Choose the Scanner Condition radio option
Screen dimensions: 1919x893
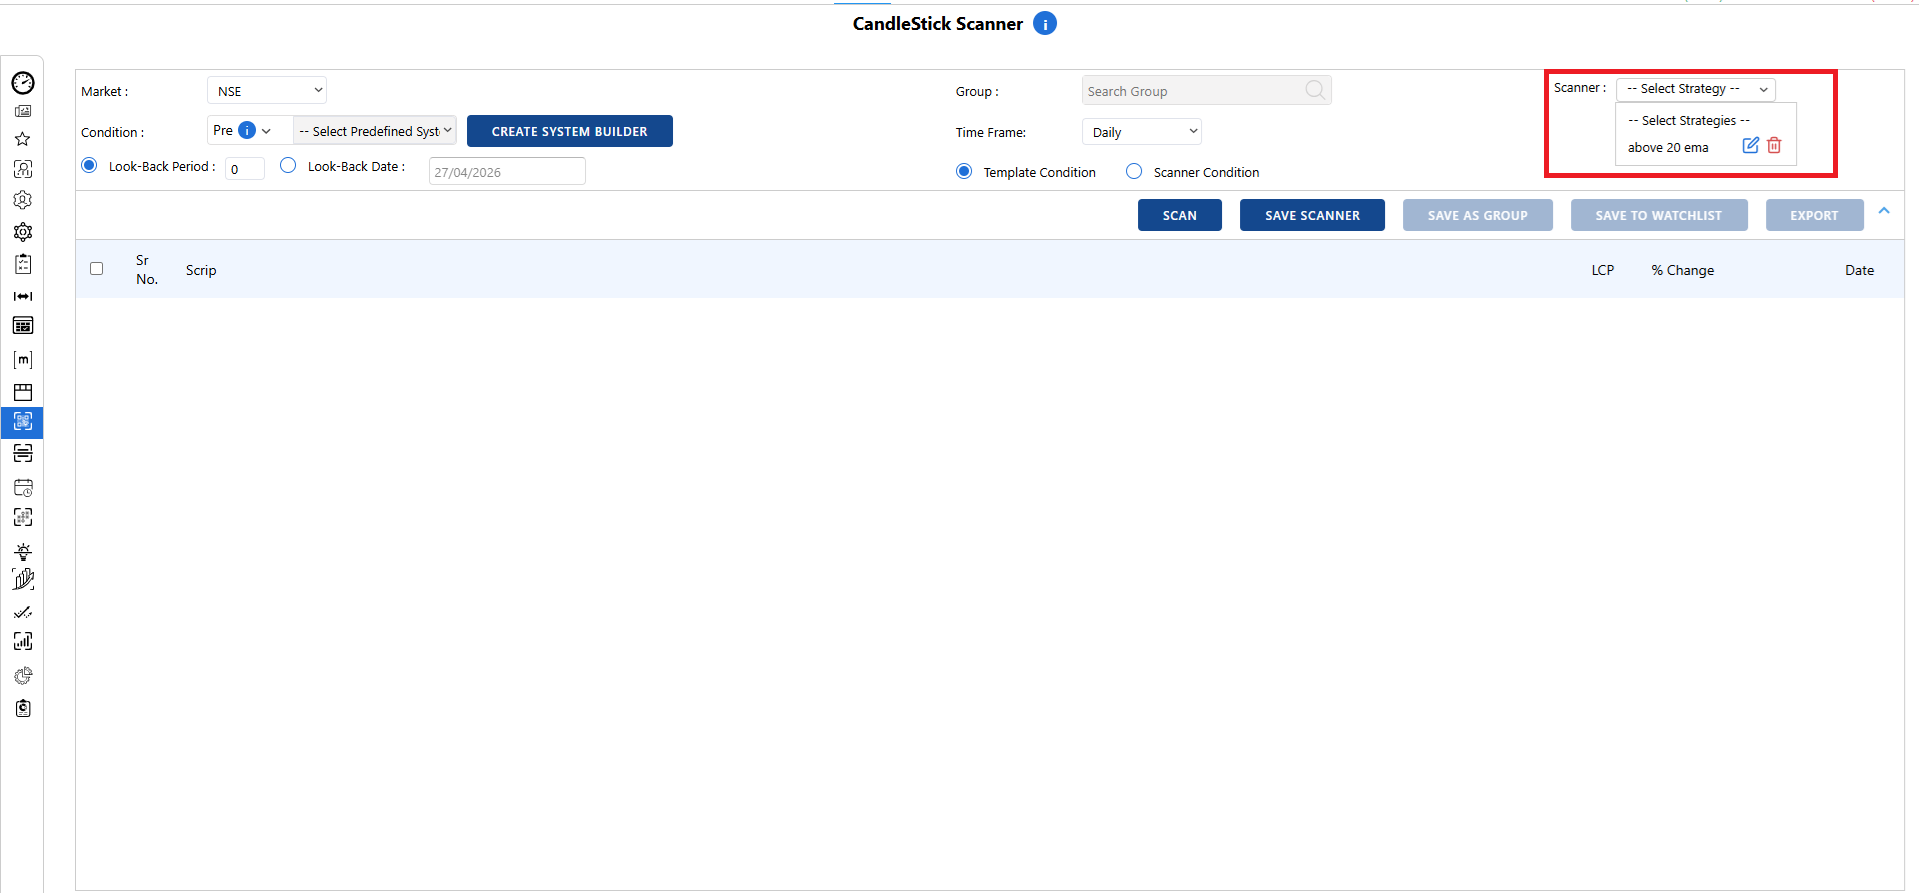1134,172
